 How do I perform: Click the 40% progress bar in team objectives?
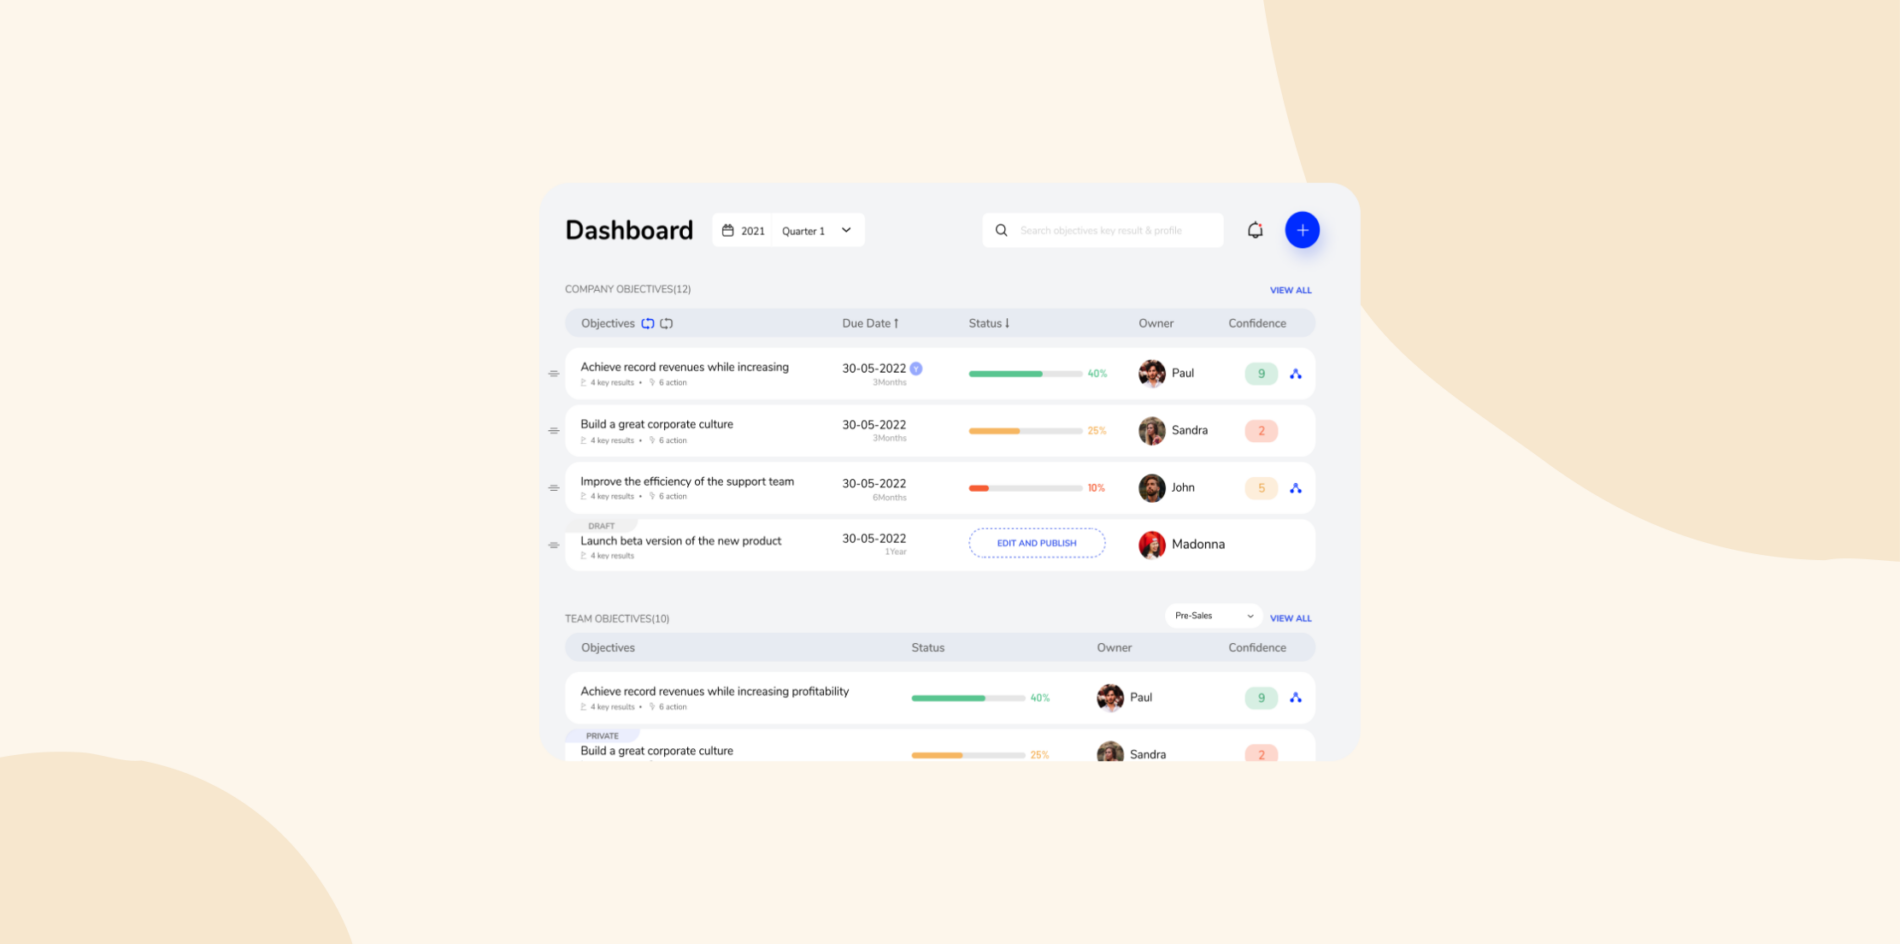pyautogui.click(x=968, y=698)
